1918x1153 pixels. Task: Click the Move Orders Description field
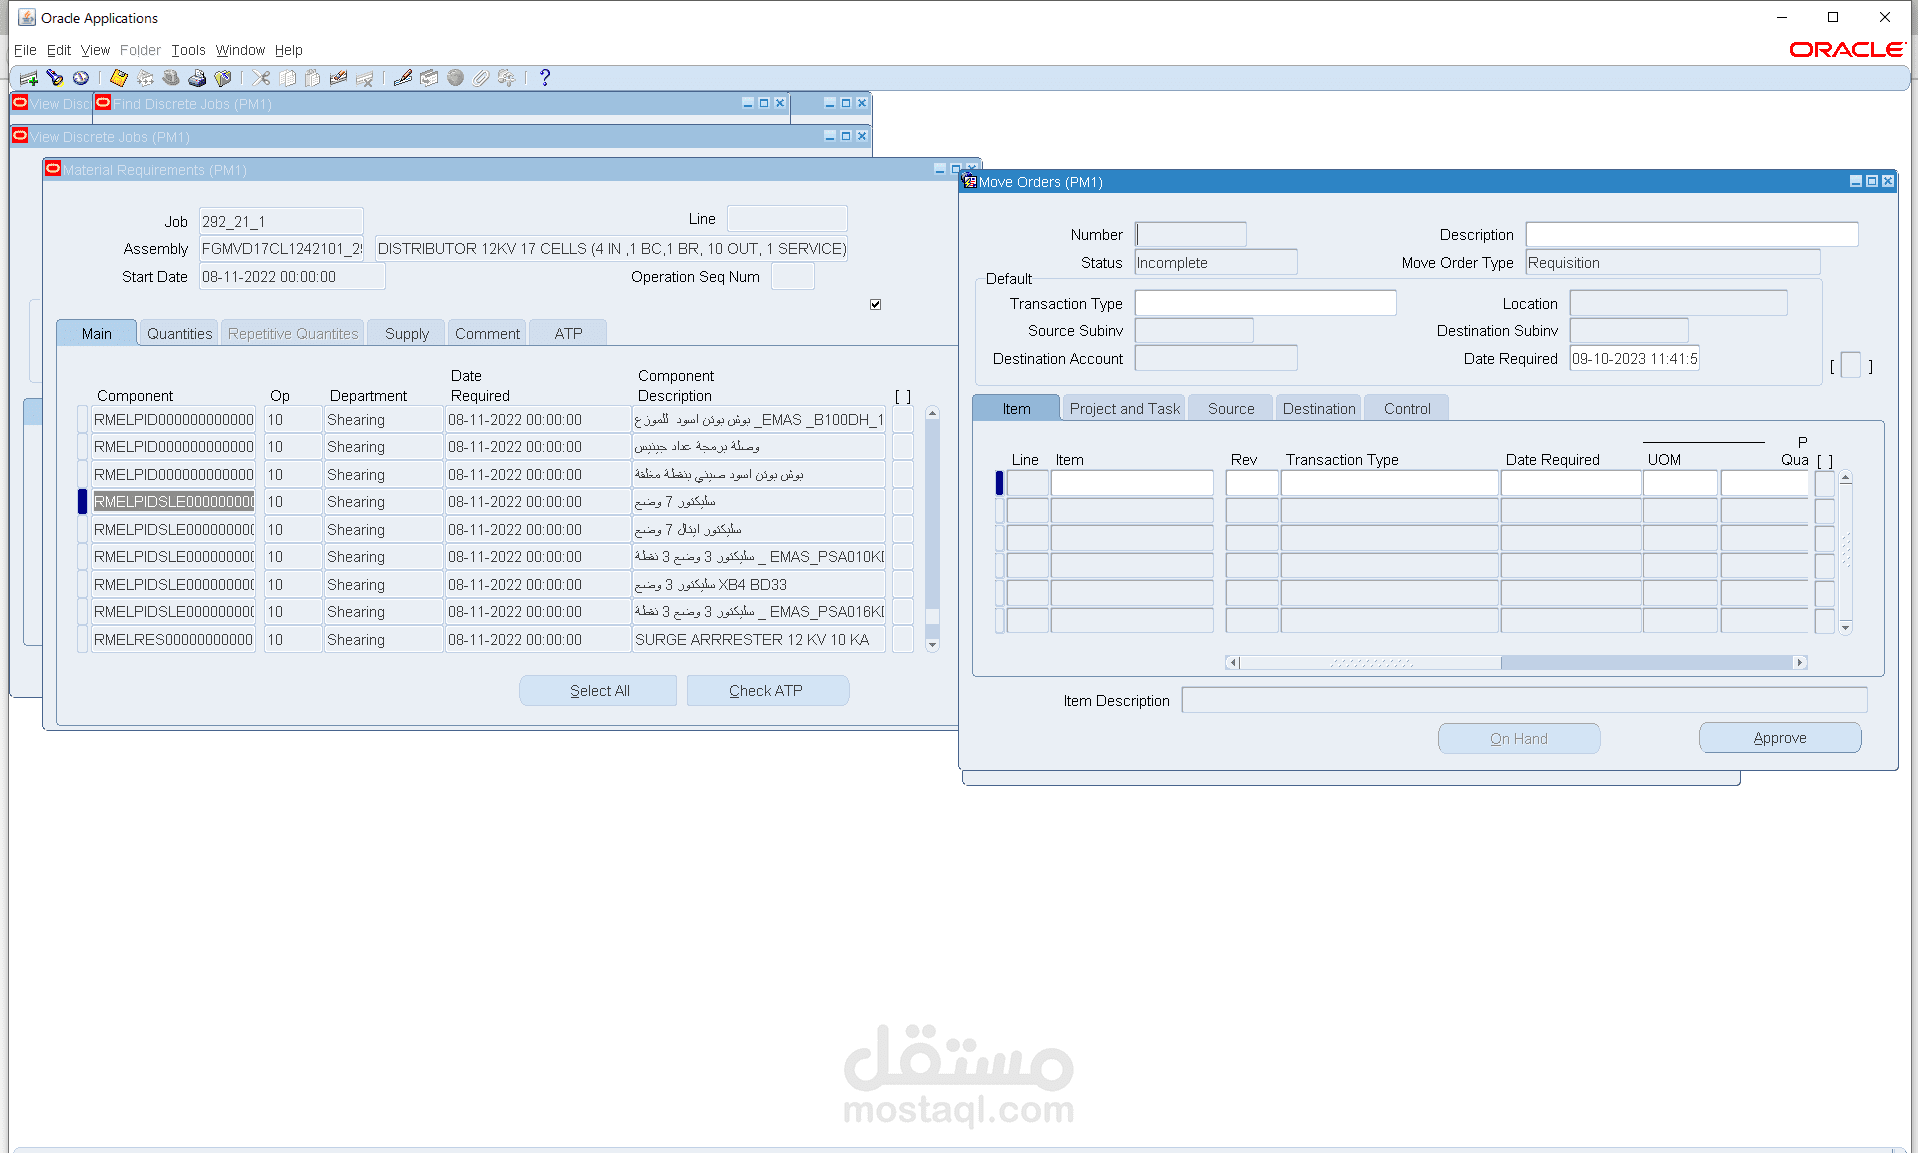(x=1692, y=234)
